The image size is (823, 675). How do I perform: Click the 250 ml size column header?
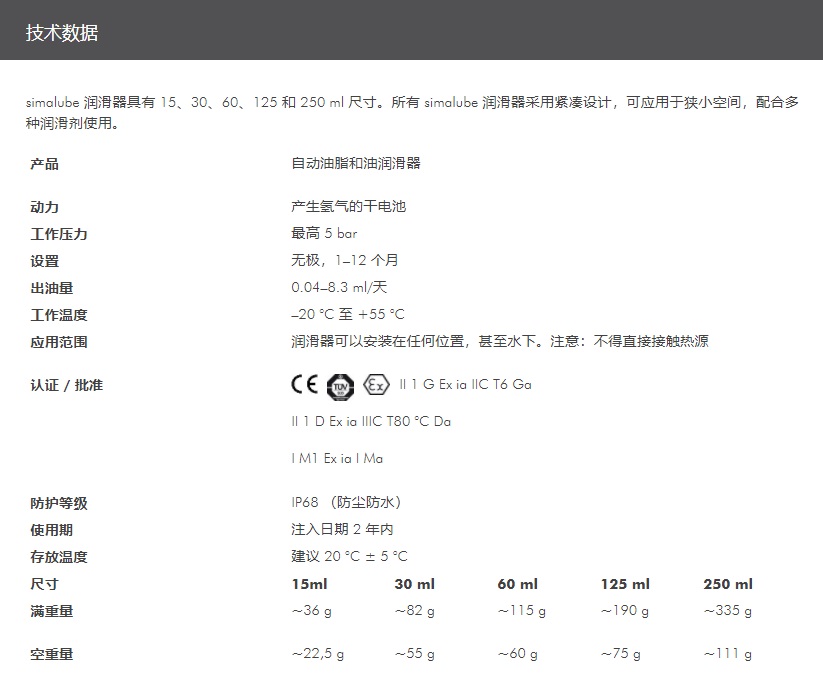(x=728, y=584)
